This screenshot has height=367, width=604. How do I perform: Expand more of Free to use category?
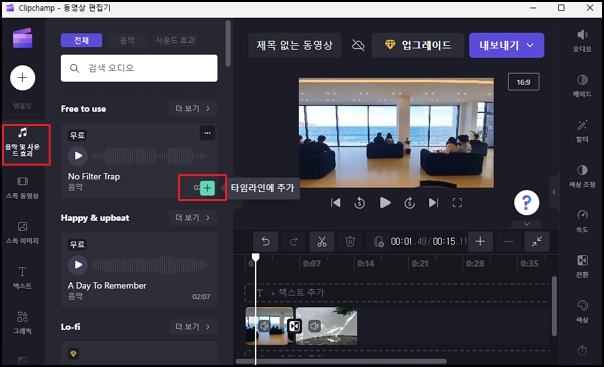193,109
